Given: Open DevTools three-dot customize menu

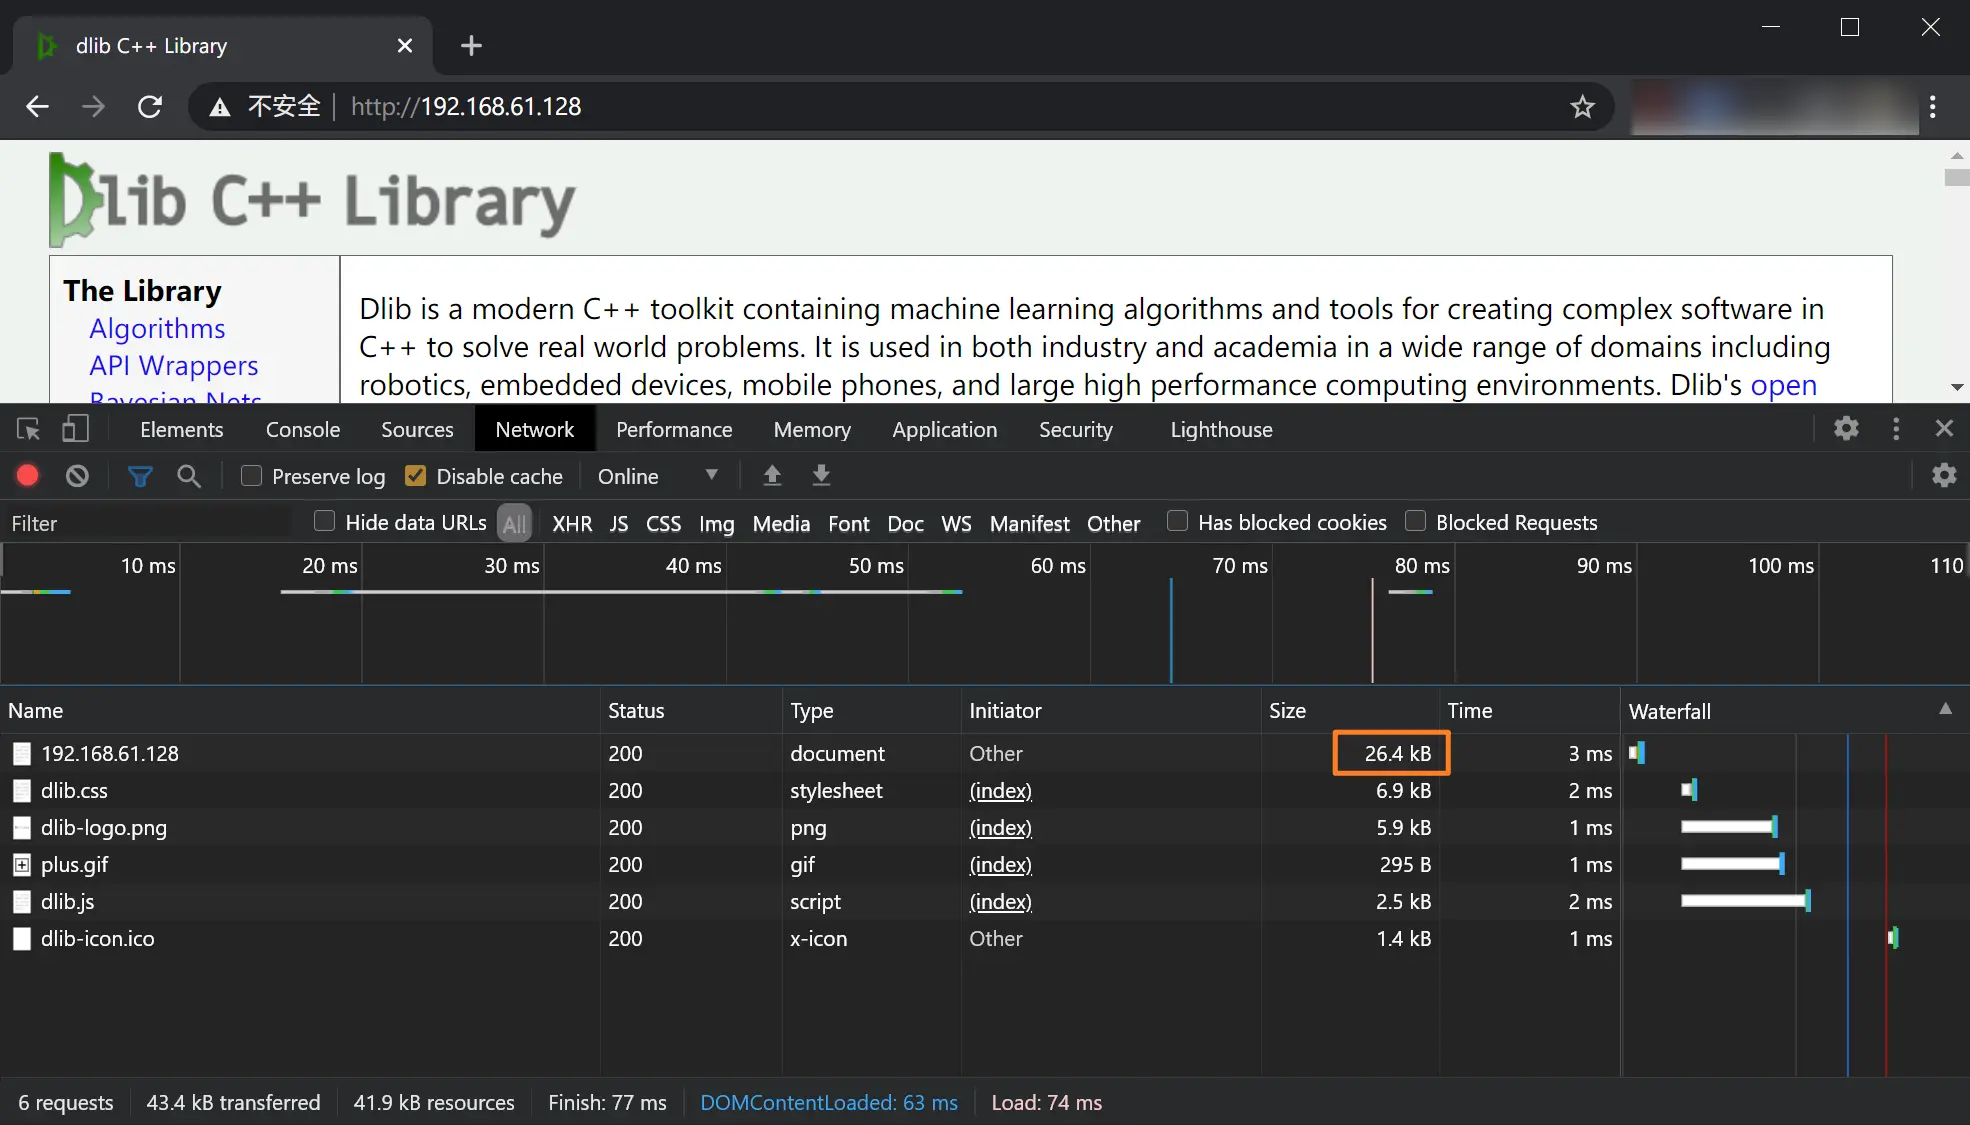Looking at the screenshot, I should [x=1896, y=429].
